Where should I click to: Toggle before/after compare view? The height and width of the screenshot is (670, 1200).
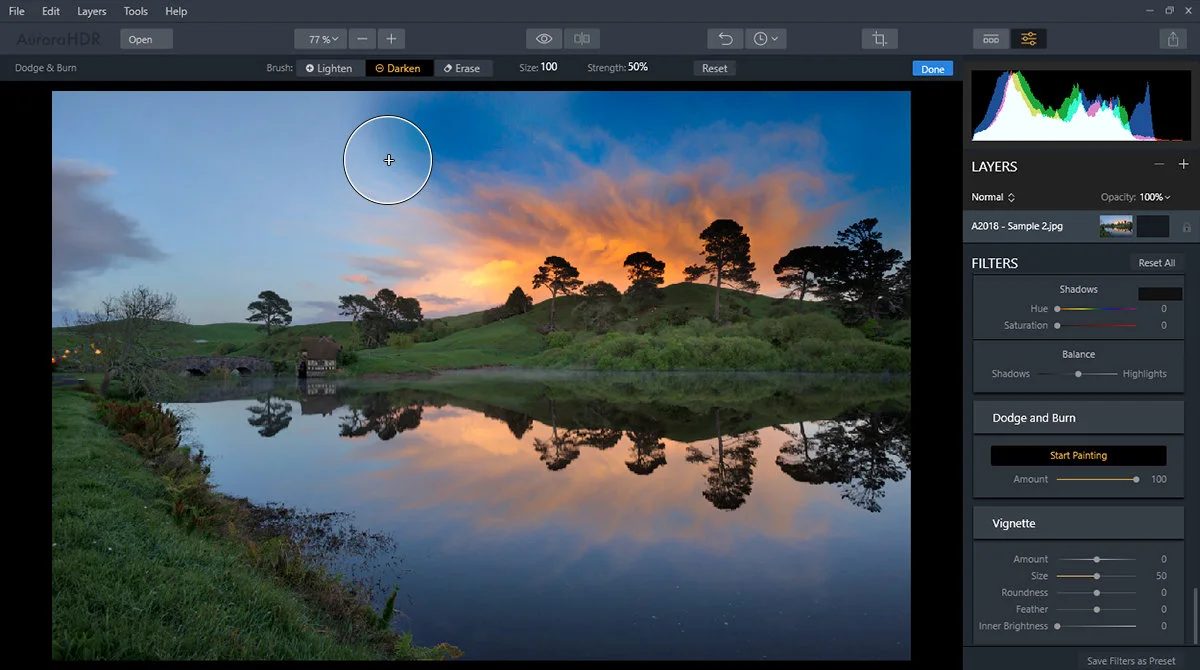[581, 39]
